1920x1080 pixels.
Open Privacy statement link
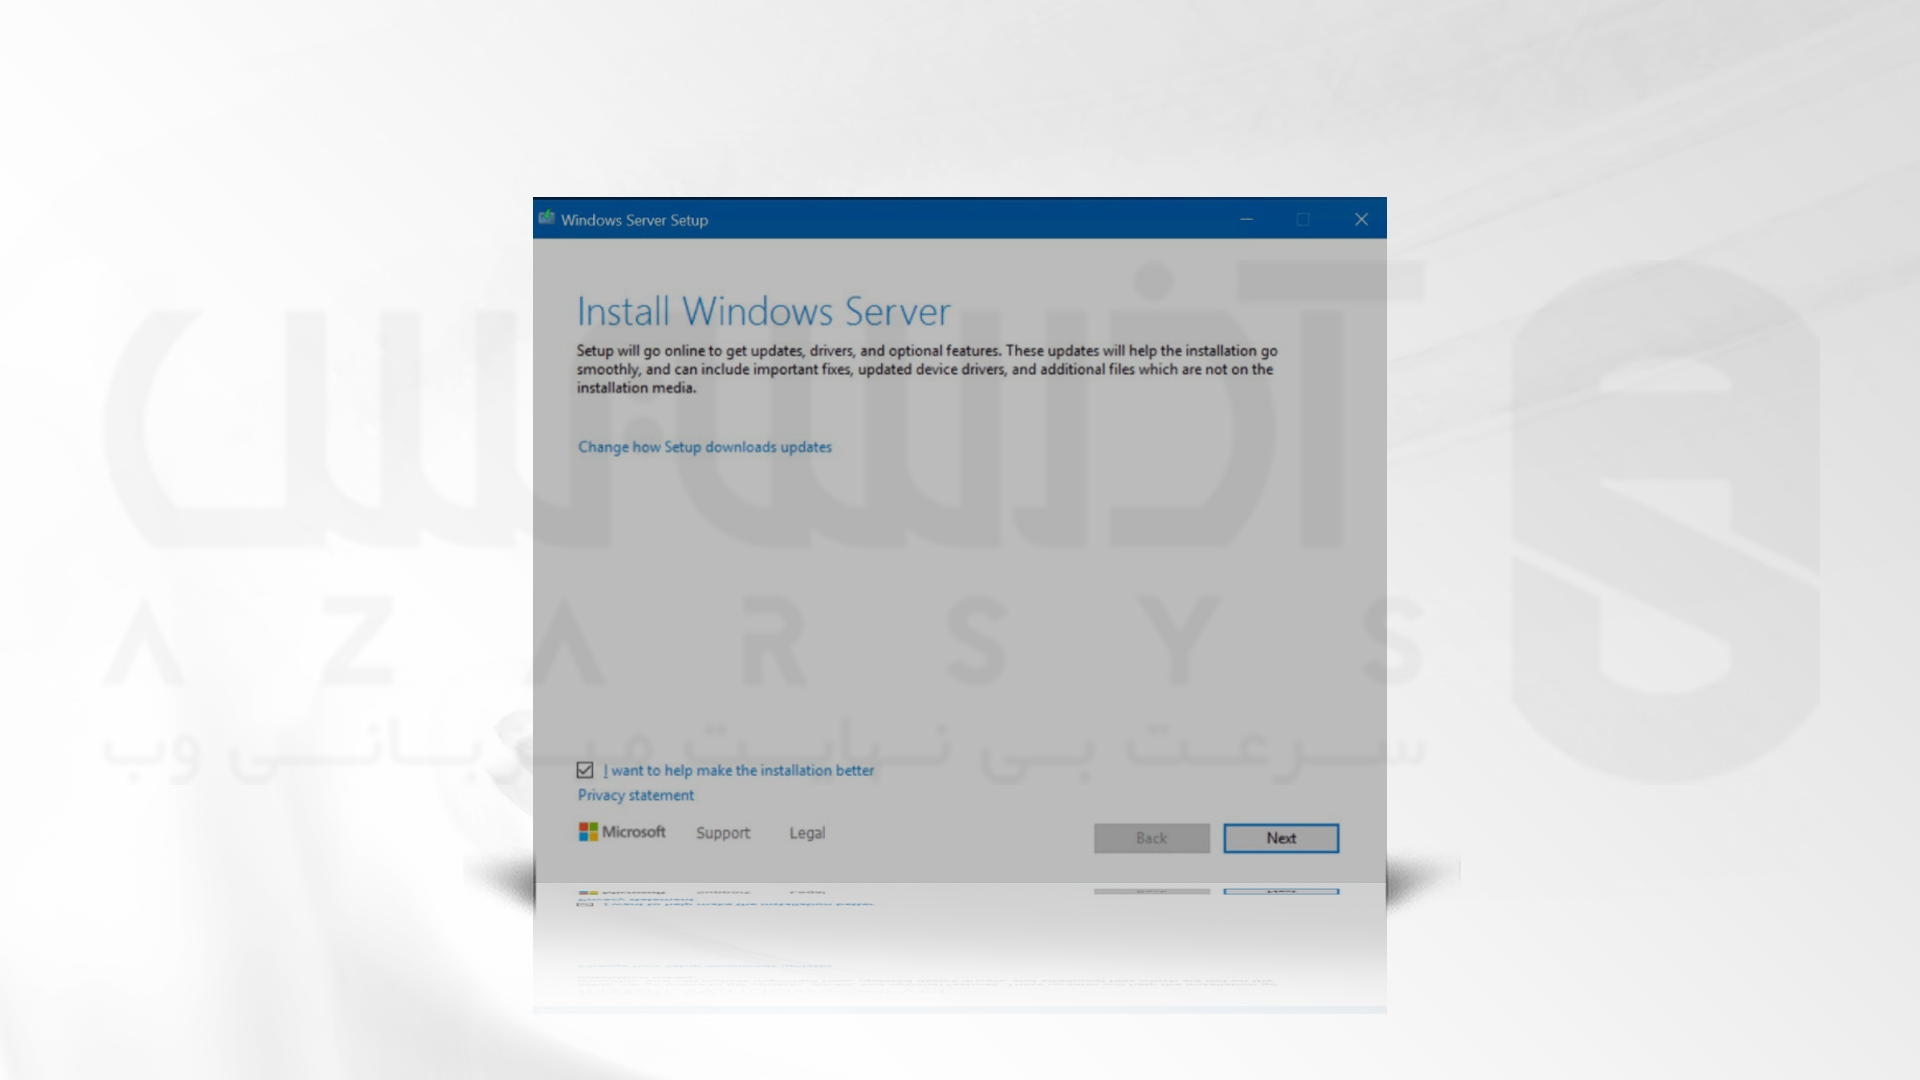(x=636, y=795)
